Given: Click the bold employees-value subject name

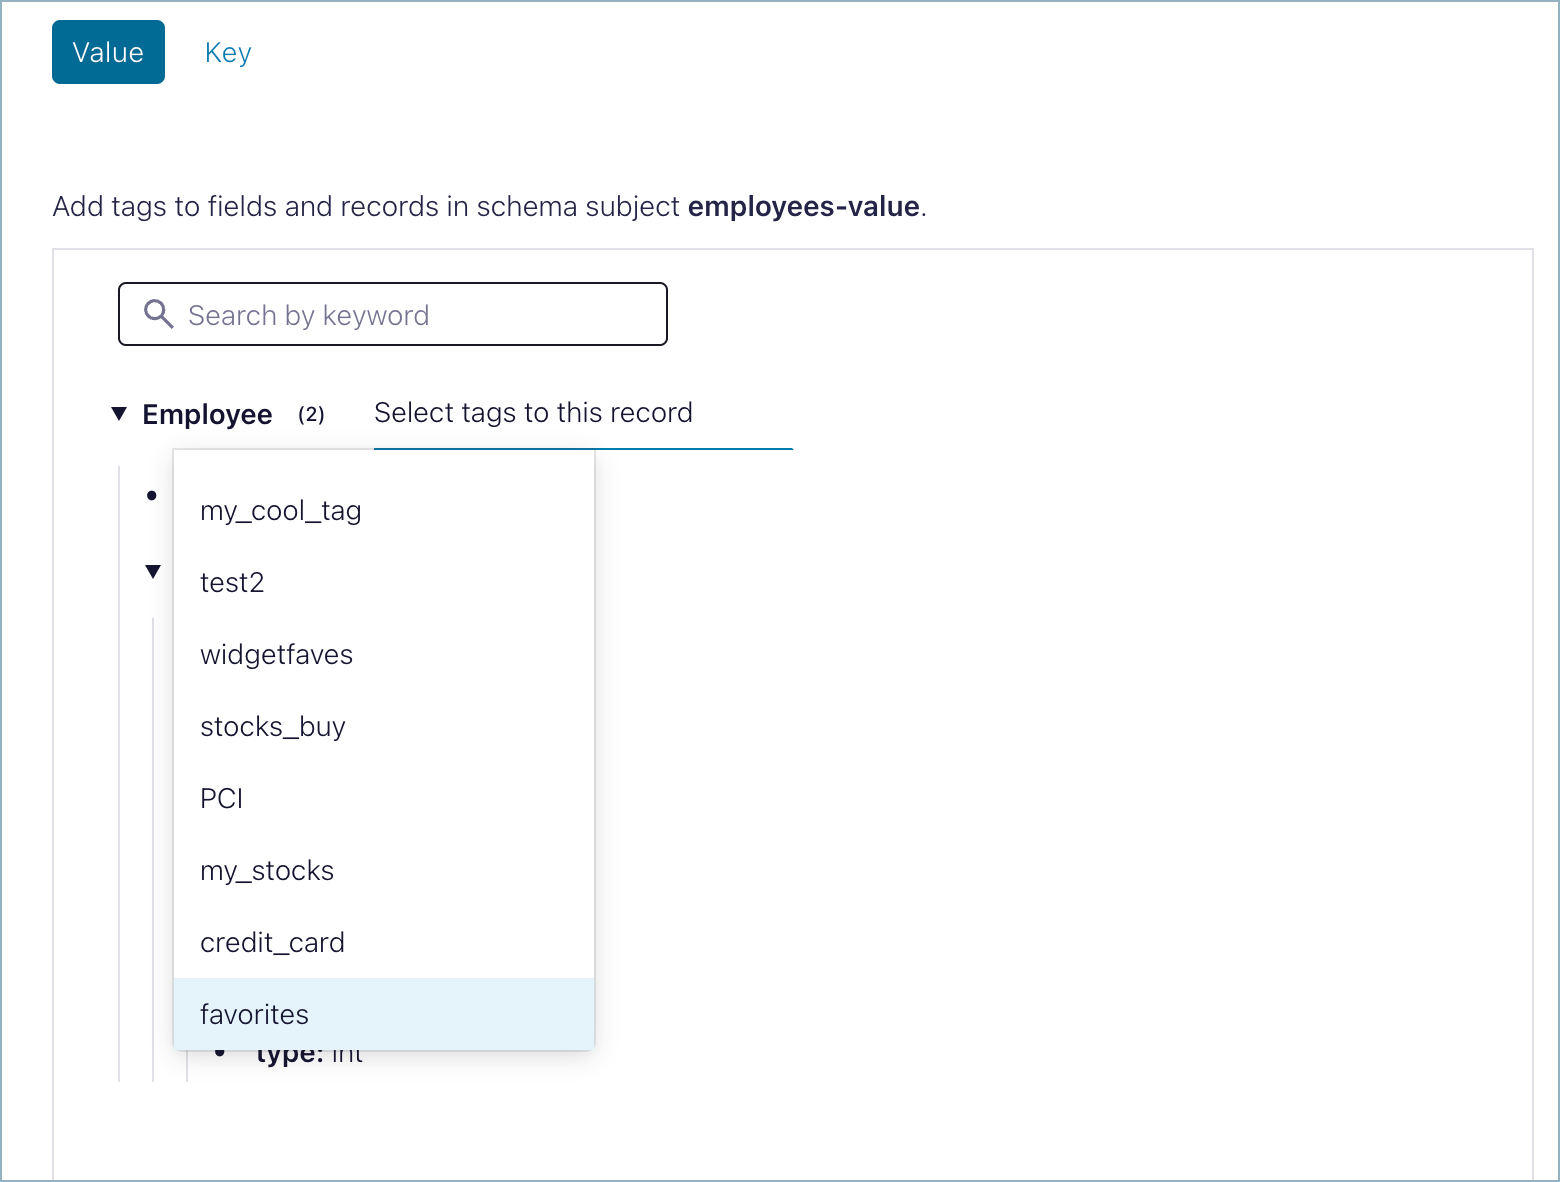Looking at the screenshot, I should click(x=803, y=206).
